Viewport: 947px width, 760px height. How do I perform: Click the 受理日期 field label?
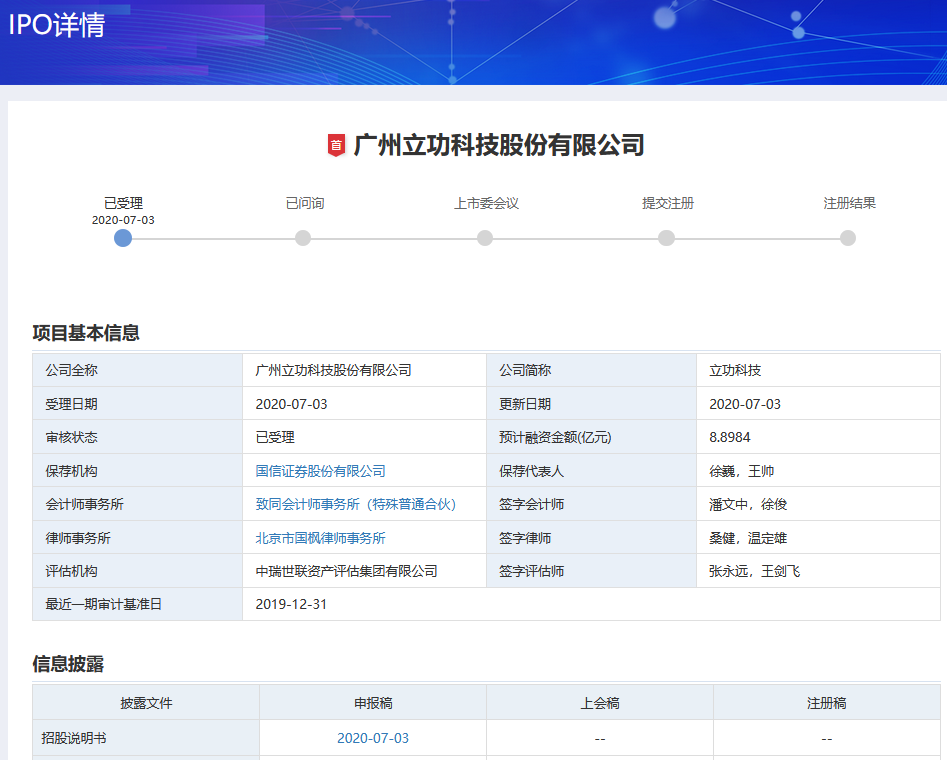pos(71,404)
